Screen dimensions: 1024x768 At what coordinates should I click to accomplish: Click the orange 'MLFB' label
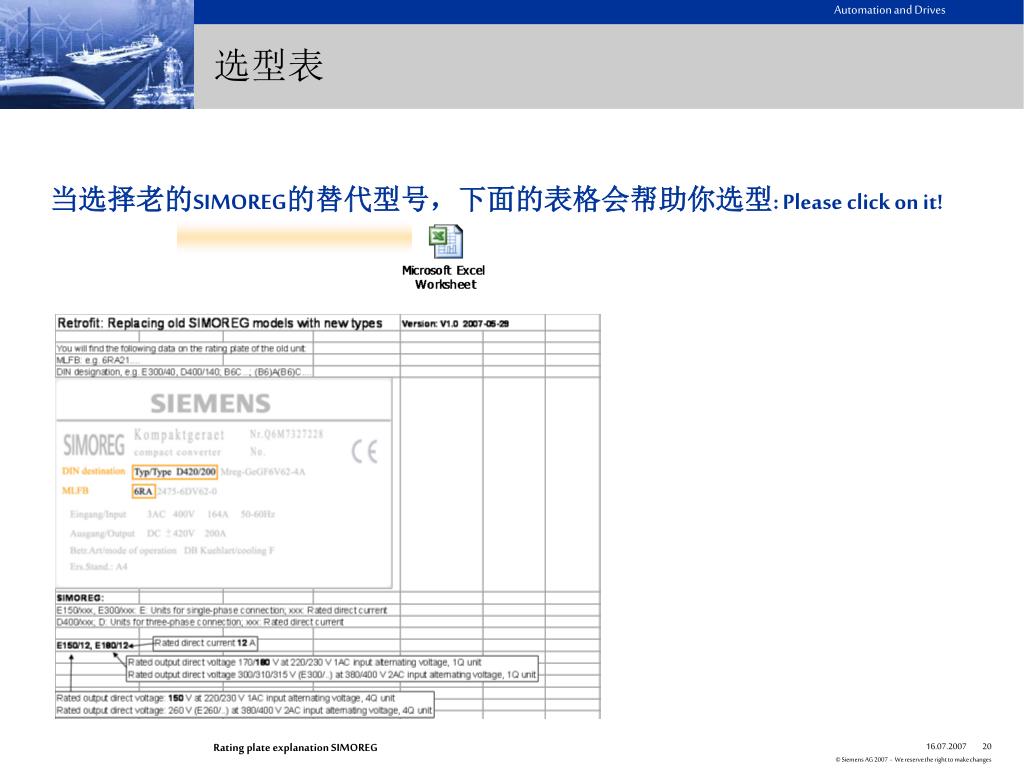(75, 490)
